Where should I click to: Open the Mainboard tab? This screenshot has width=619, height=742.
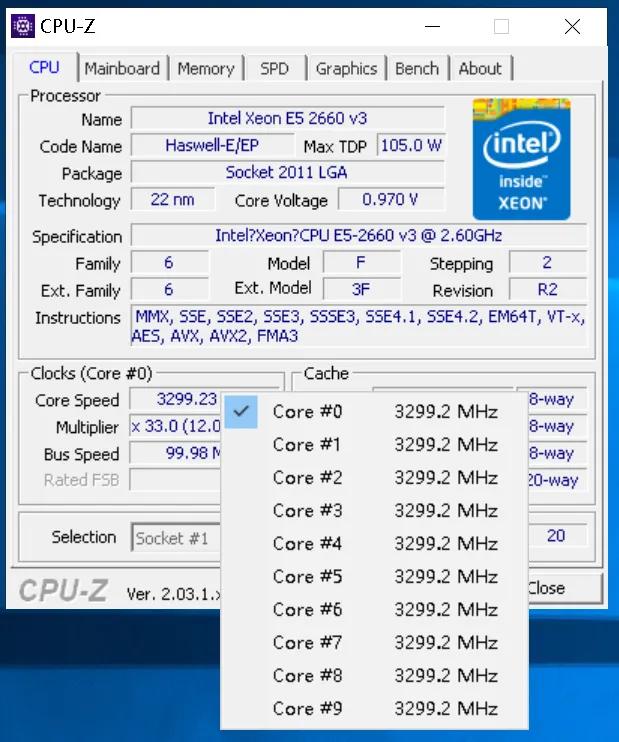pos(122,69)
